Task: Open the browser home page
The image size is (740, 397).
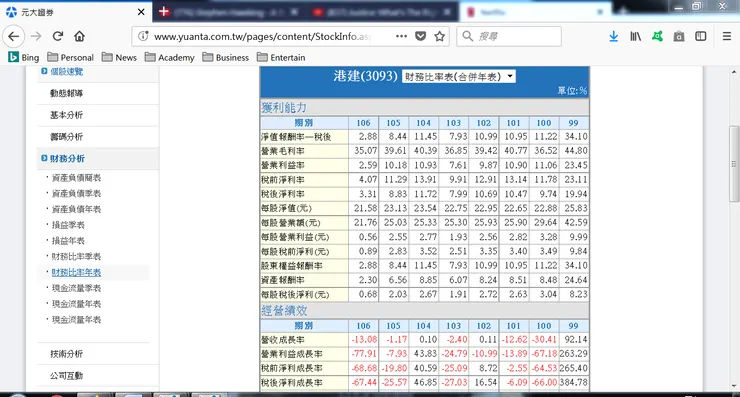Action: 79,36
